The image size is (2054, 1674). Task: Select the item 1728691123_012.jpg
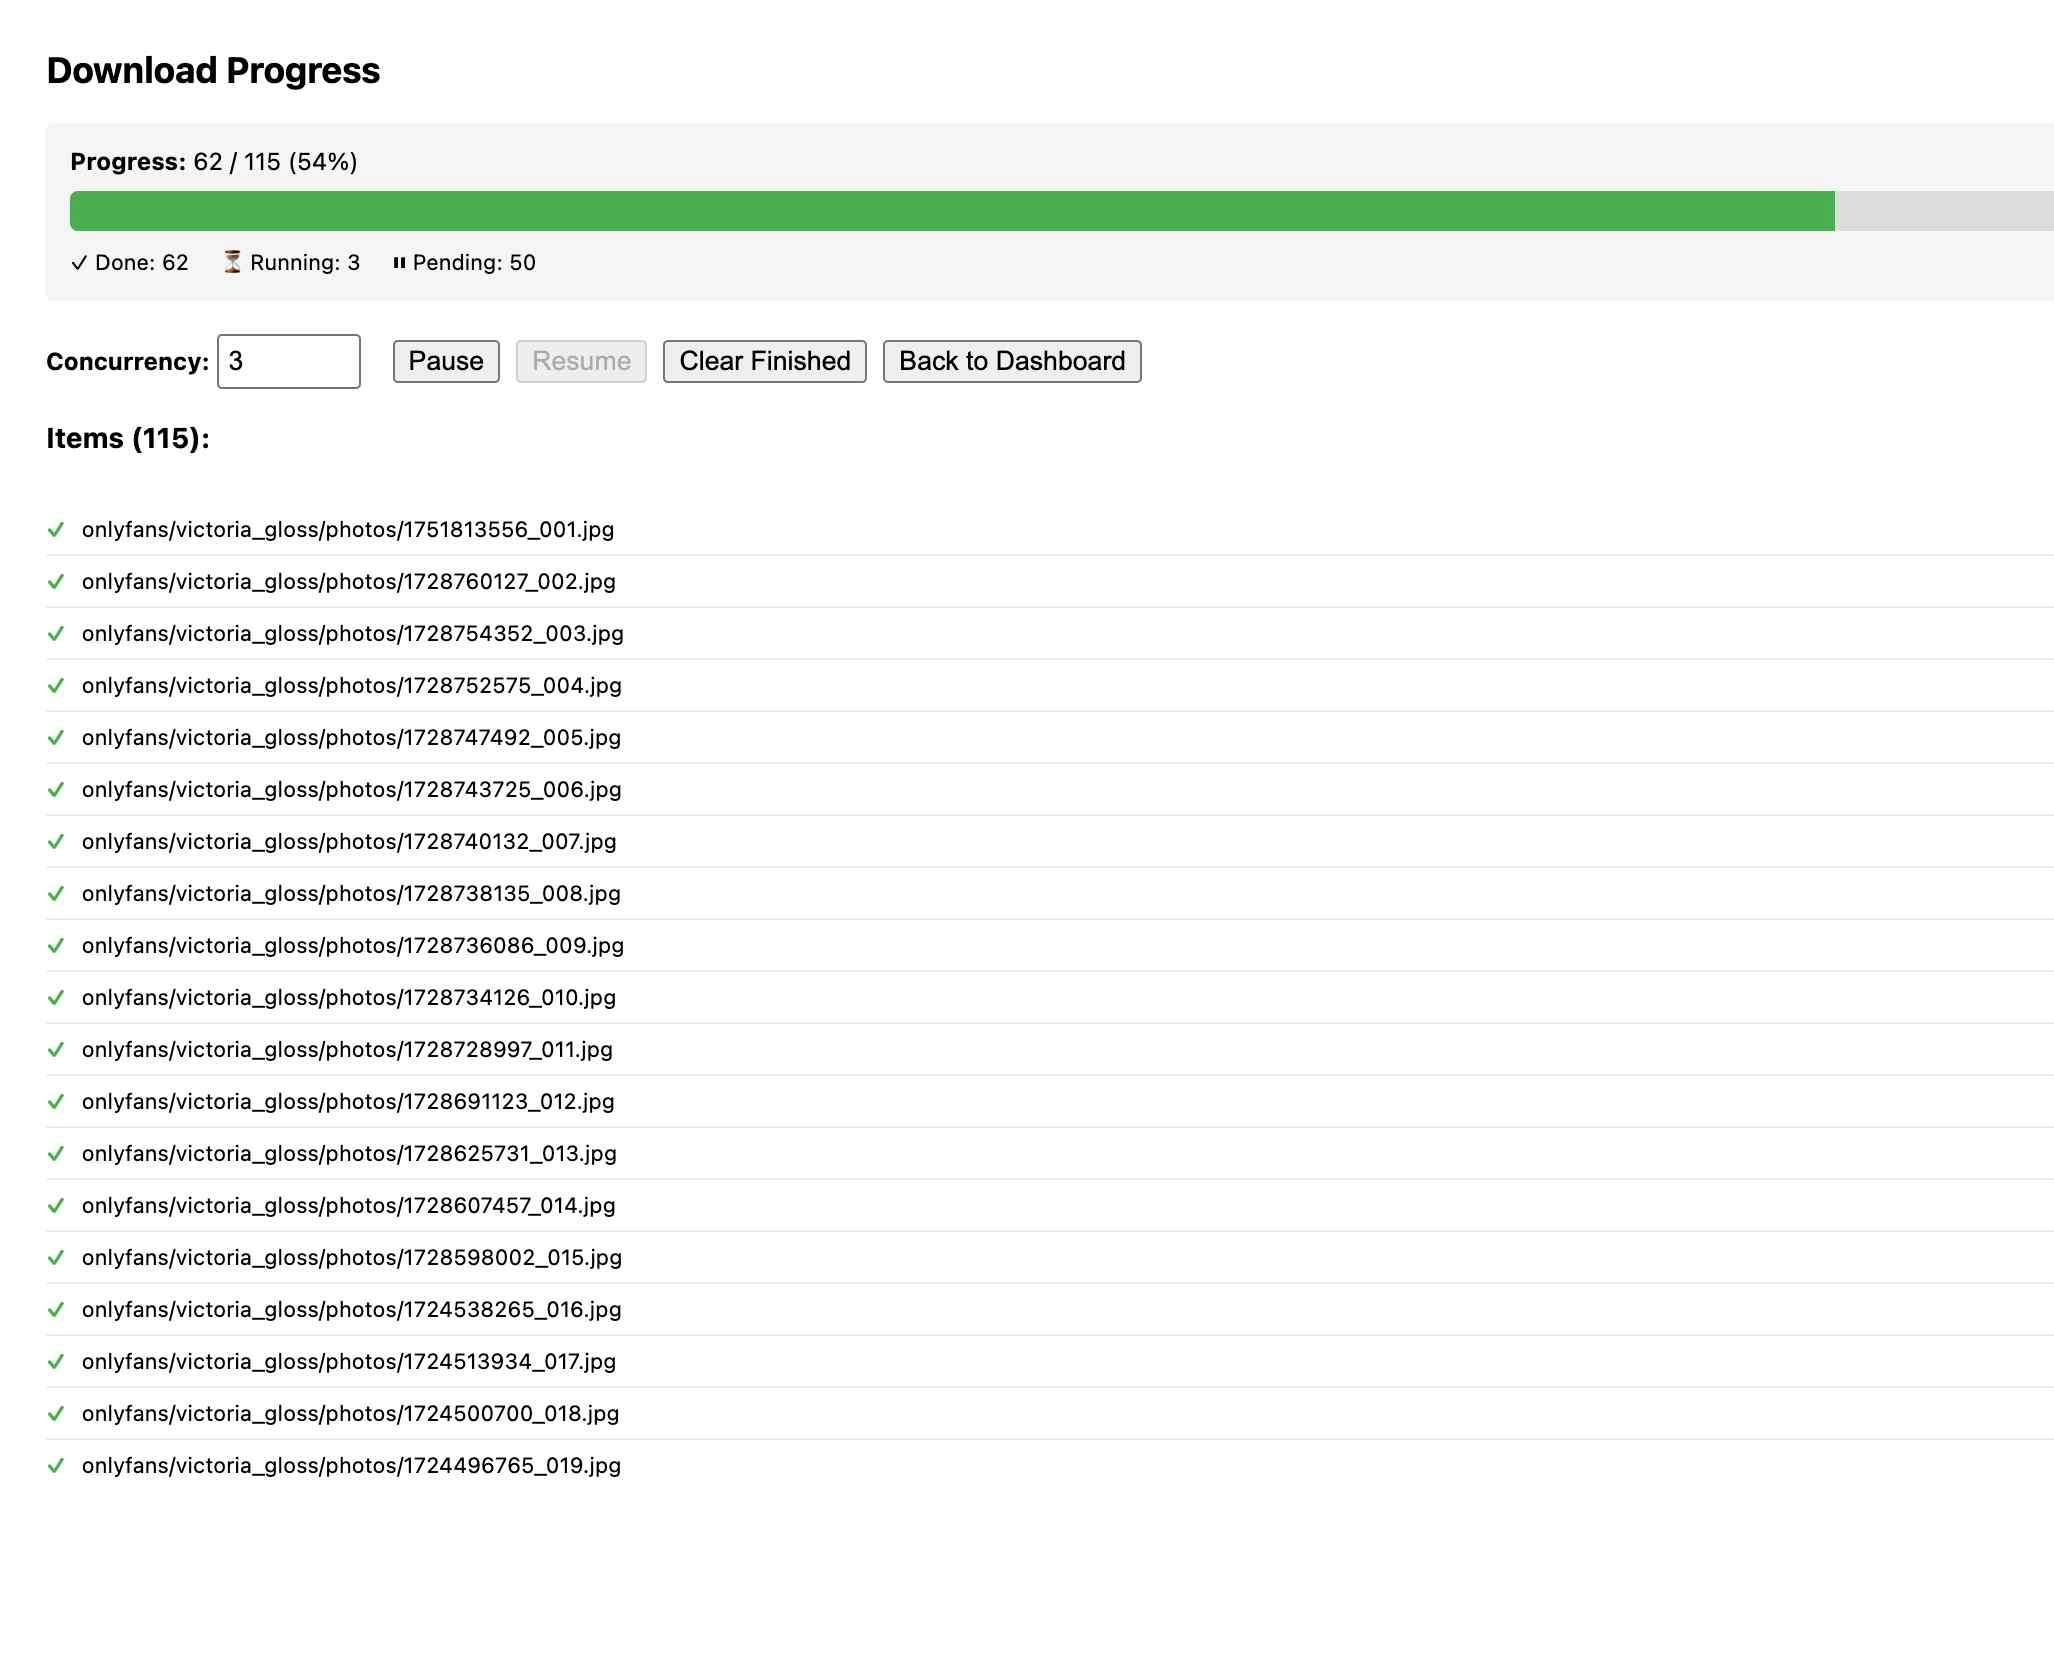[348, 1101]
